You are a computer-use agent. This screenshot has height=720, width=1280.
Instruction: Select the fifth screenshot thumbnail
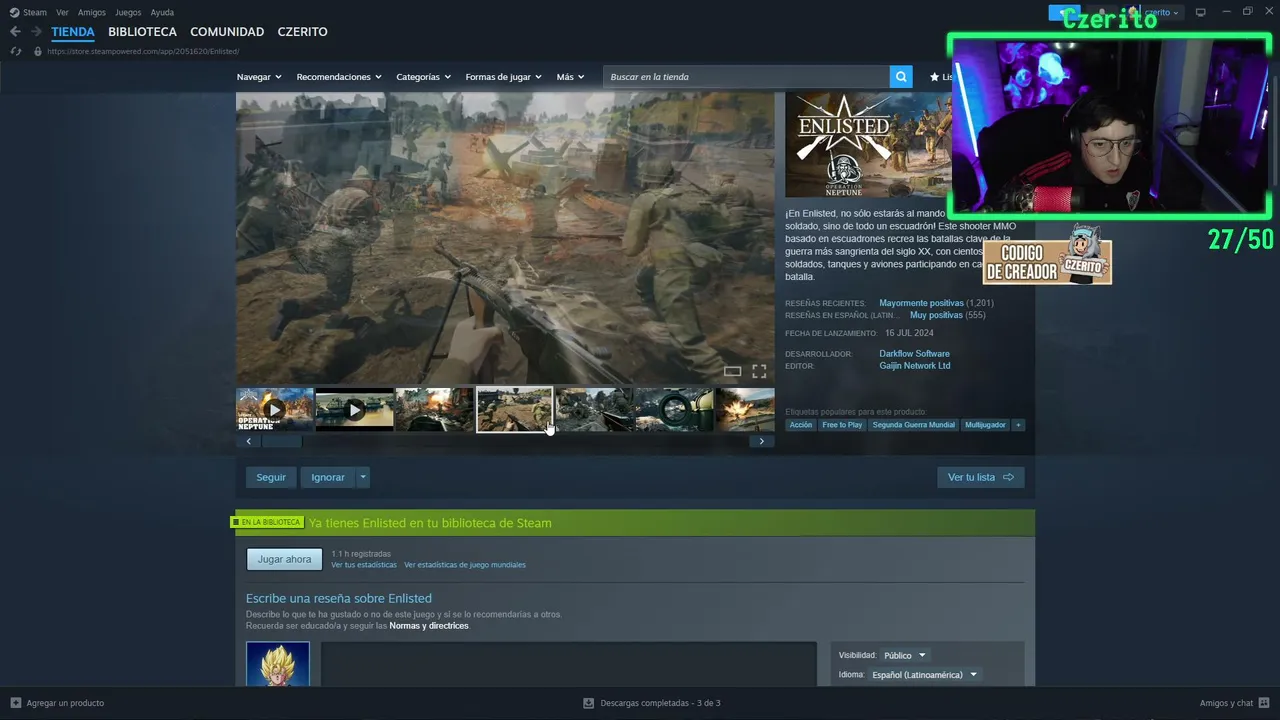595,410
